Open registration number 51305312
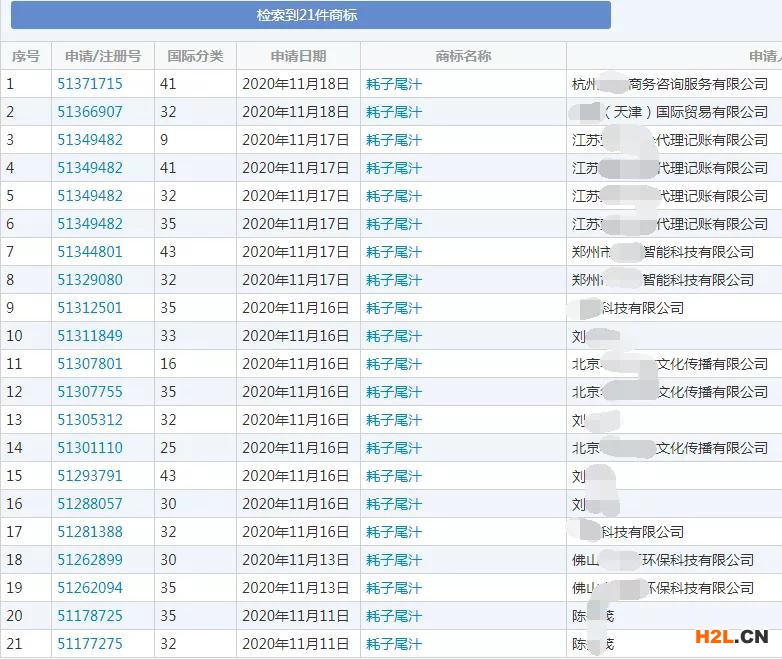The image size is (782, 659). pyautogui.click(x=90, y=420)
